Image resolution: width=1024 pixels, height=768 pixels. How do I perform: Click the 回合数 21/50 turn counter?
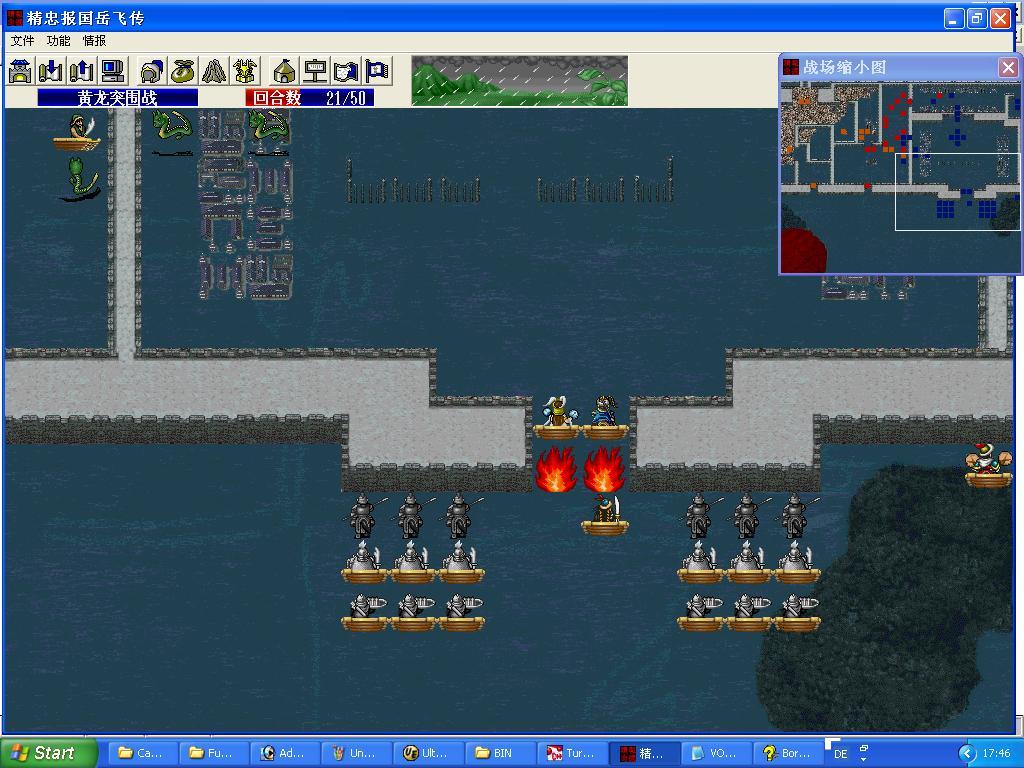coord(310,98)
